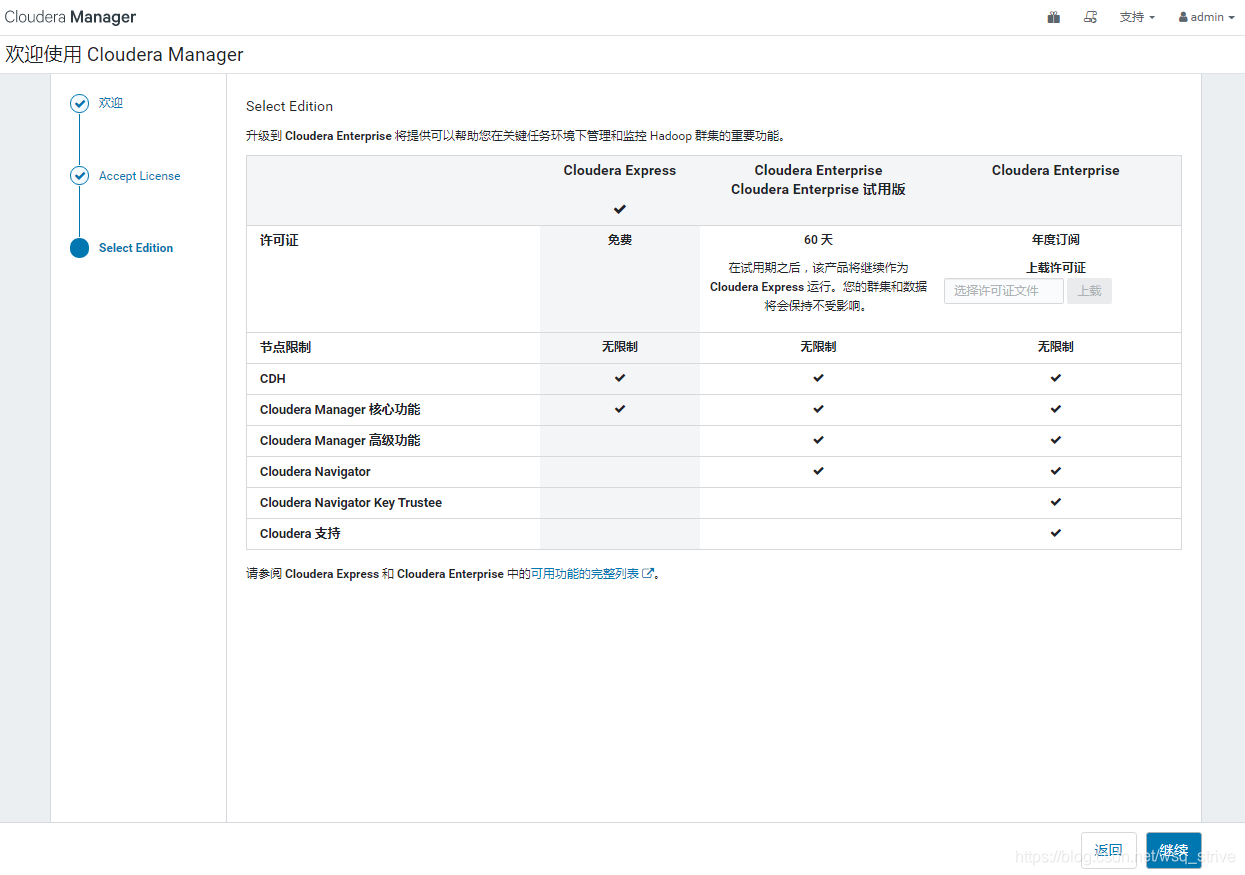1245x875 pixels.
Task: Select the Select Edition step
Action: [136, 248]
